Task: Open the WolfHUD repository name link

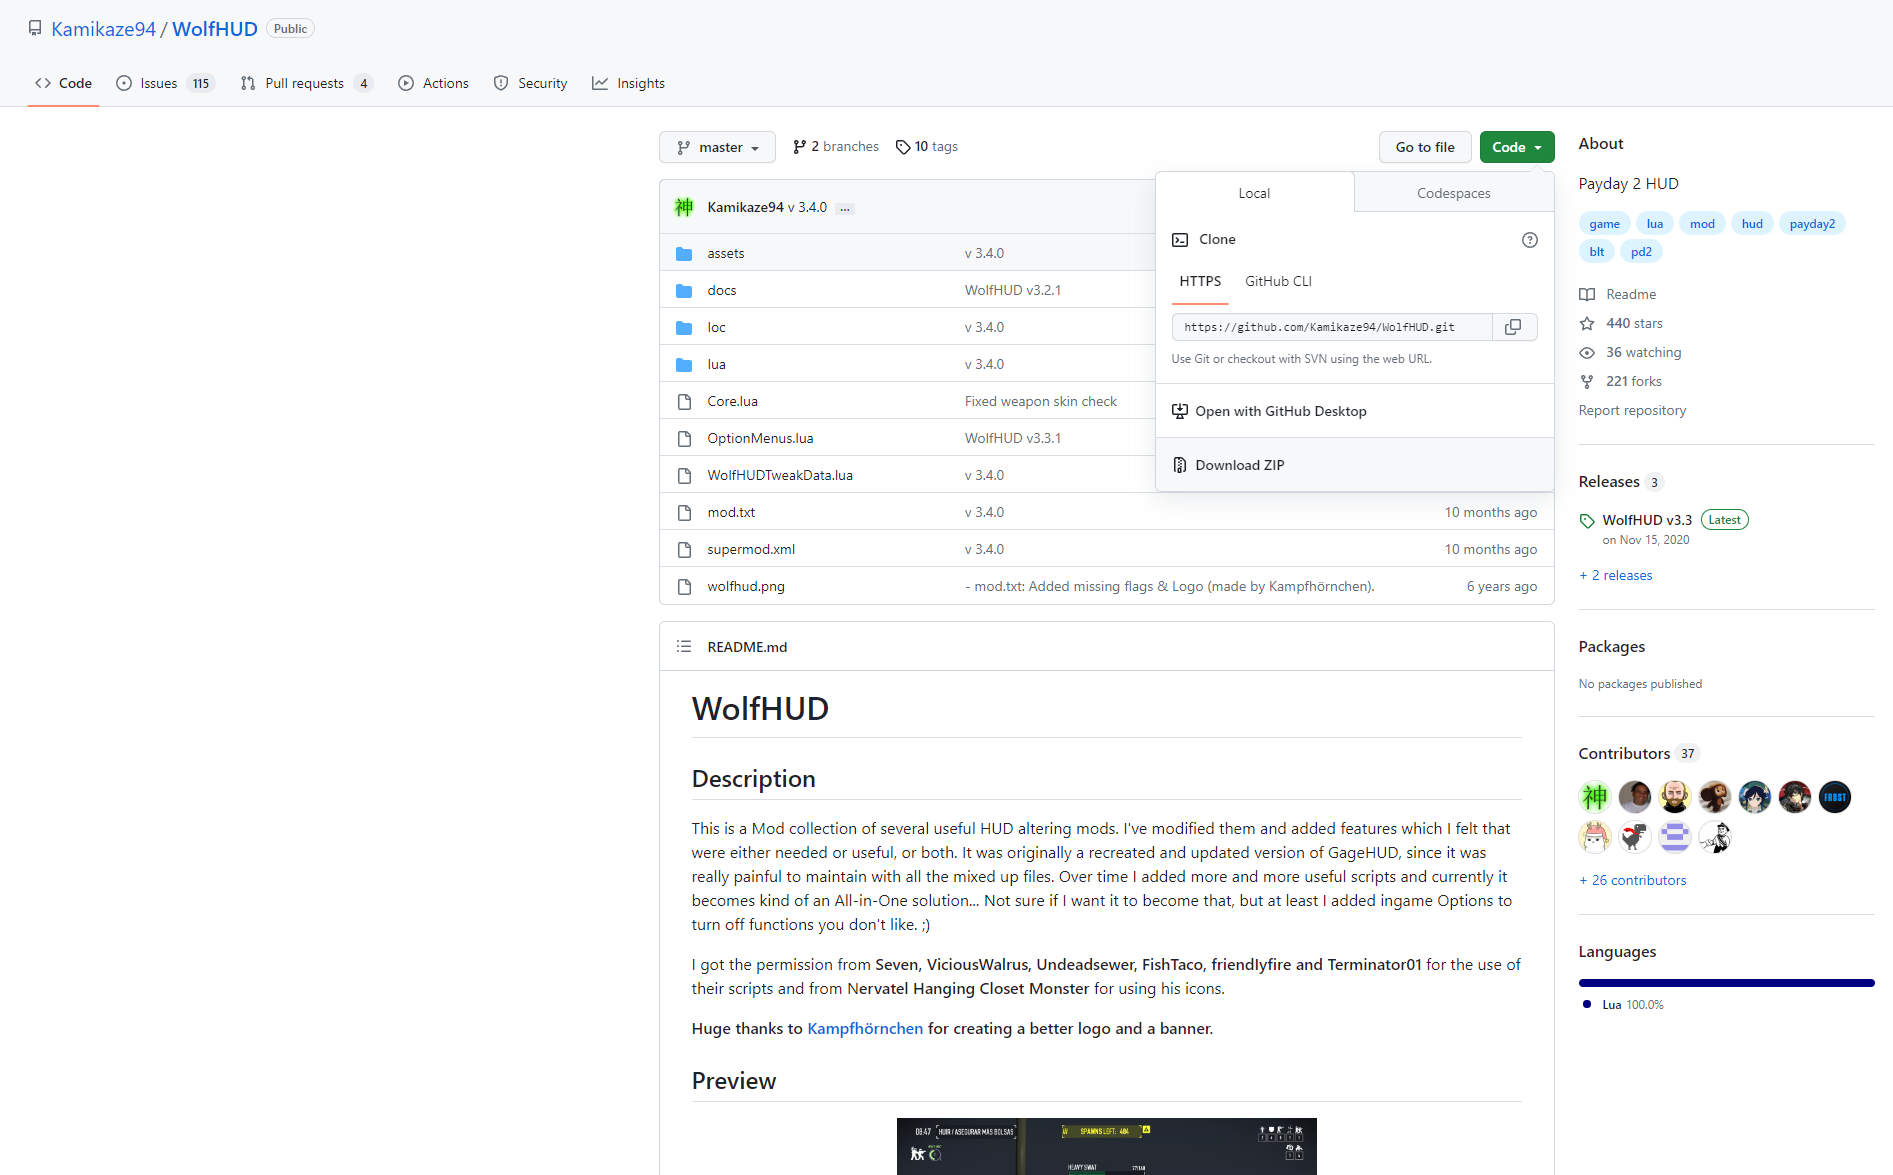Action: click(x=215, y=29)
